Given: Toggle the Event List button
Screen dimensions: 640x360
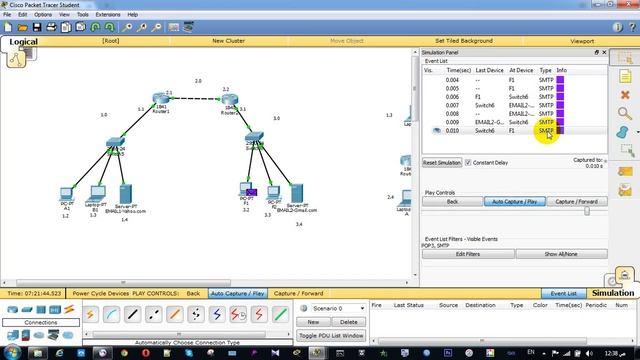Looking at the screenshot, I should [563, 293].
